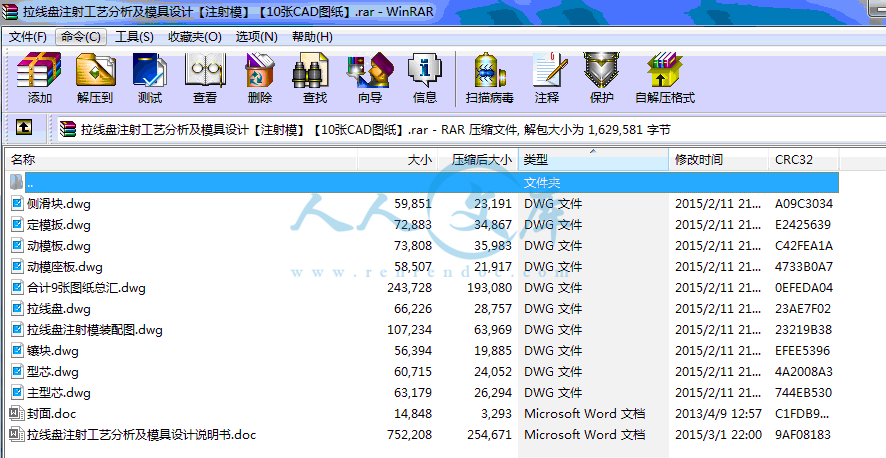Screen dimensions: 886x458
Task: Click the file icon of 侧滑块.dwg
Action: tap(18, 203)
